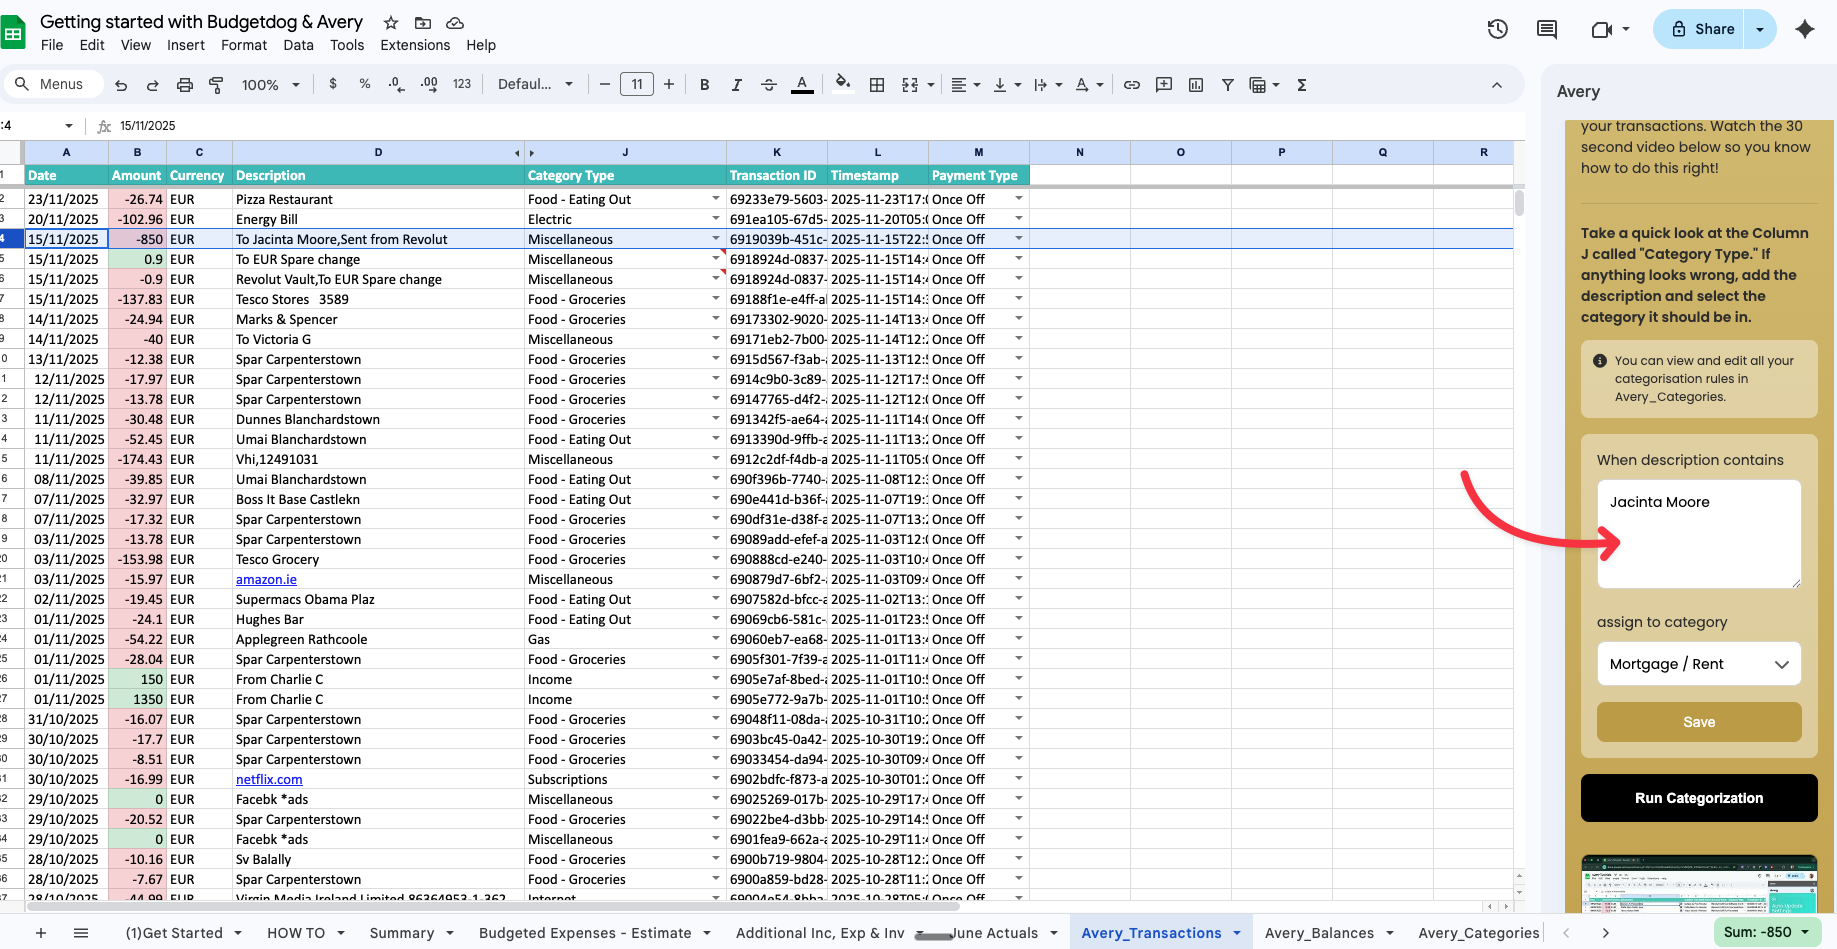Open the borders tool
Screen dimensions: 1837x949
(x=877, y=85)
